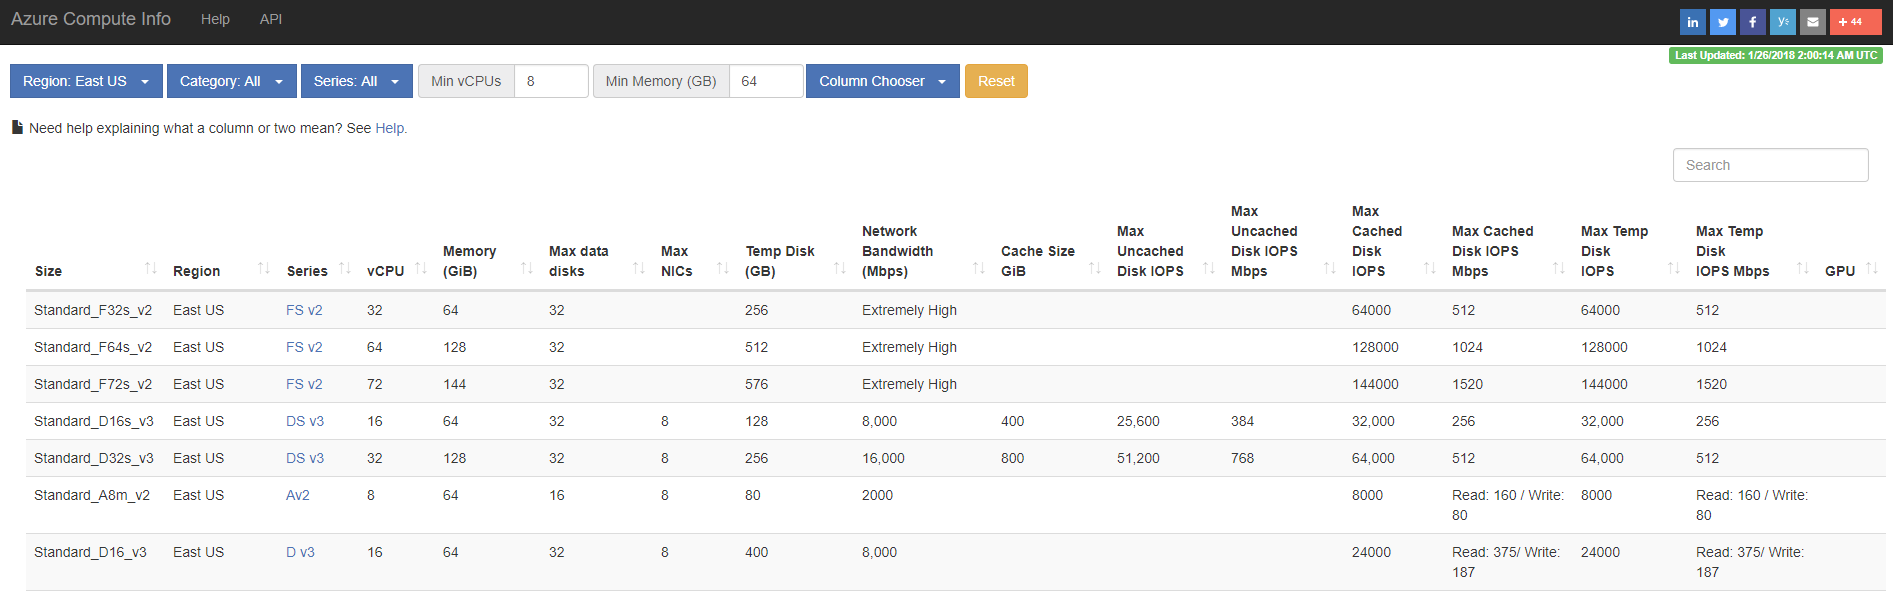
Task: Click cache size value 800
Action: coord(1012,458)
